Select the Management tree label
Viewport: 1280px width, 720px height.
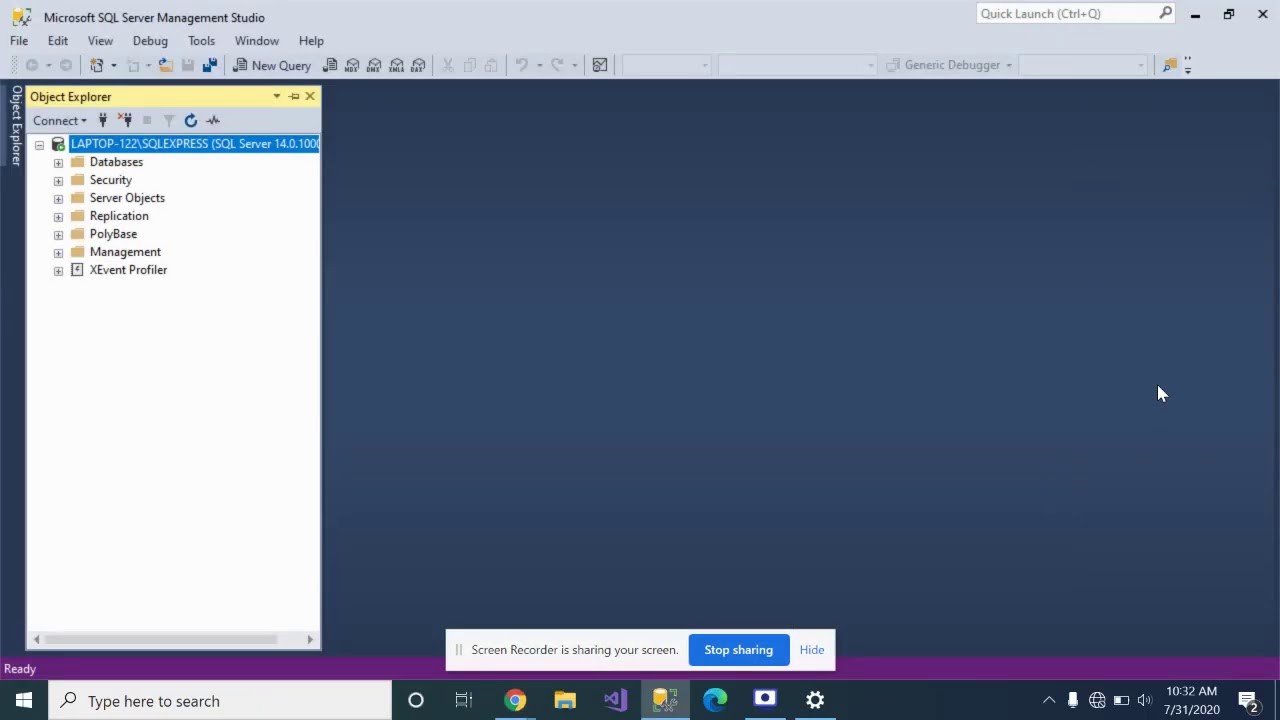125,252
